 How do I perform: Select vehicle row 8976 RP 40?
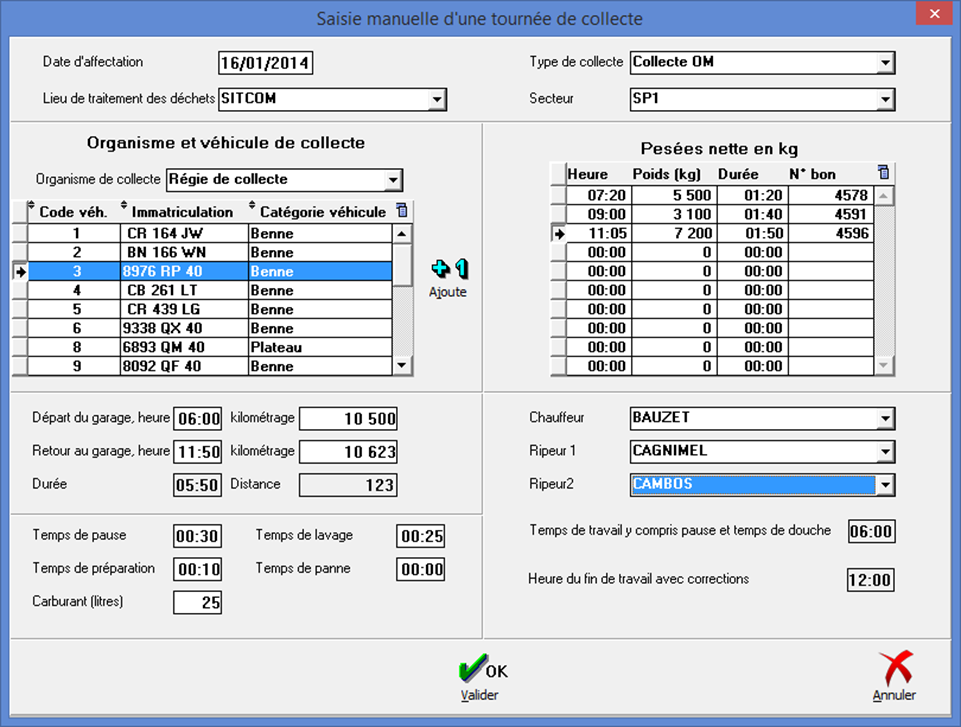point(210,271)
